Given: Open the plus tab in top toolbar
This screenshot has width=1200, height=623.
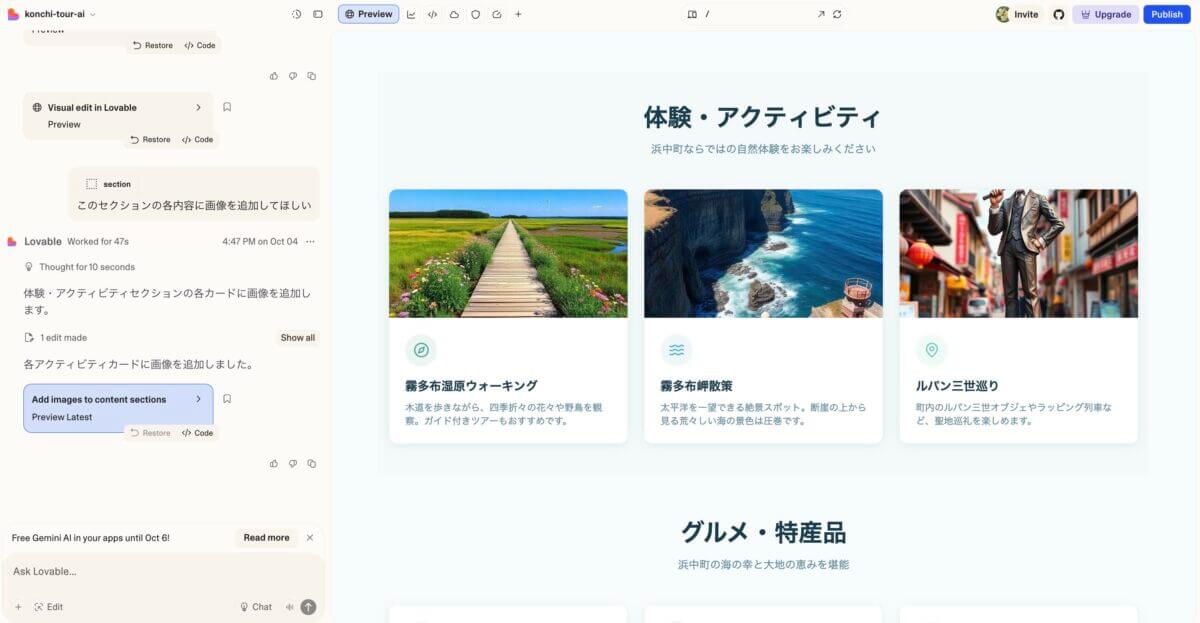Looking at the screenshot, I should coord(518,14).
